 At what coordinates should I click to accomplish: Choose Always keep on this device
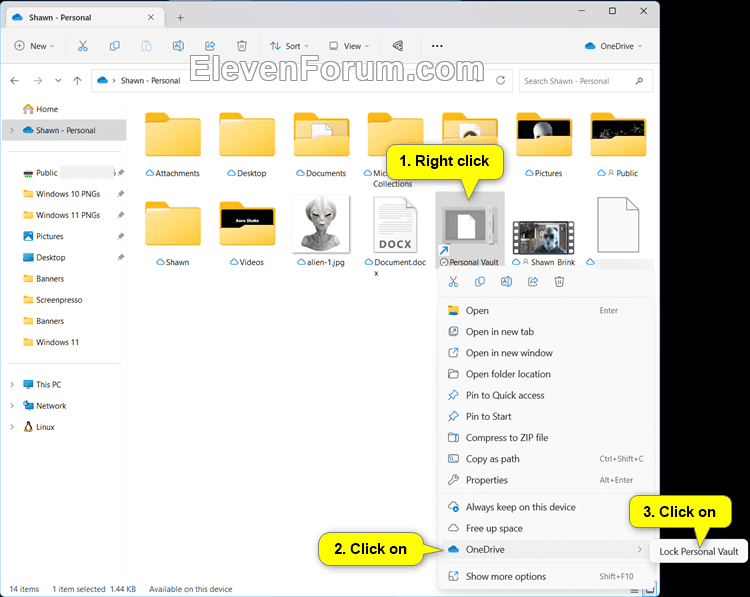click(x=545, y=507)
